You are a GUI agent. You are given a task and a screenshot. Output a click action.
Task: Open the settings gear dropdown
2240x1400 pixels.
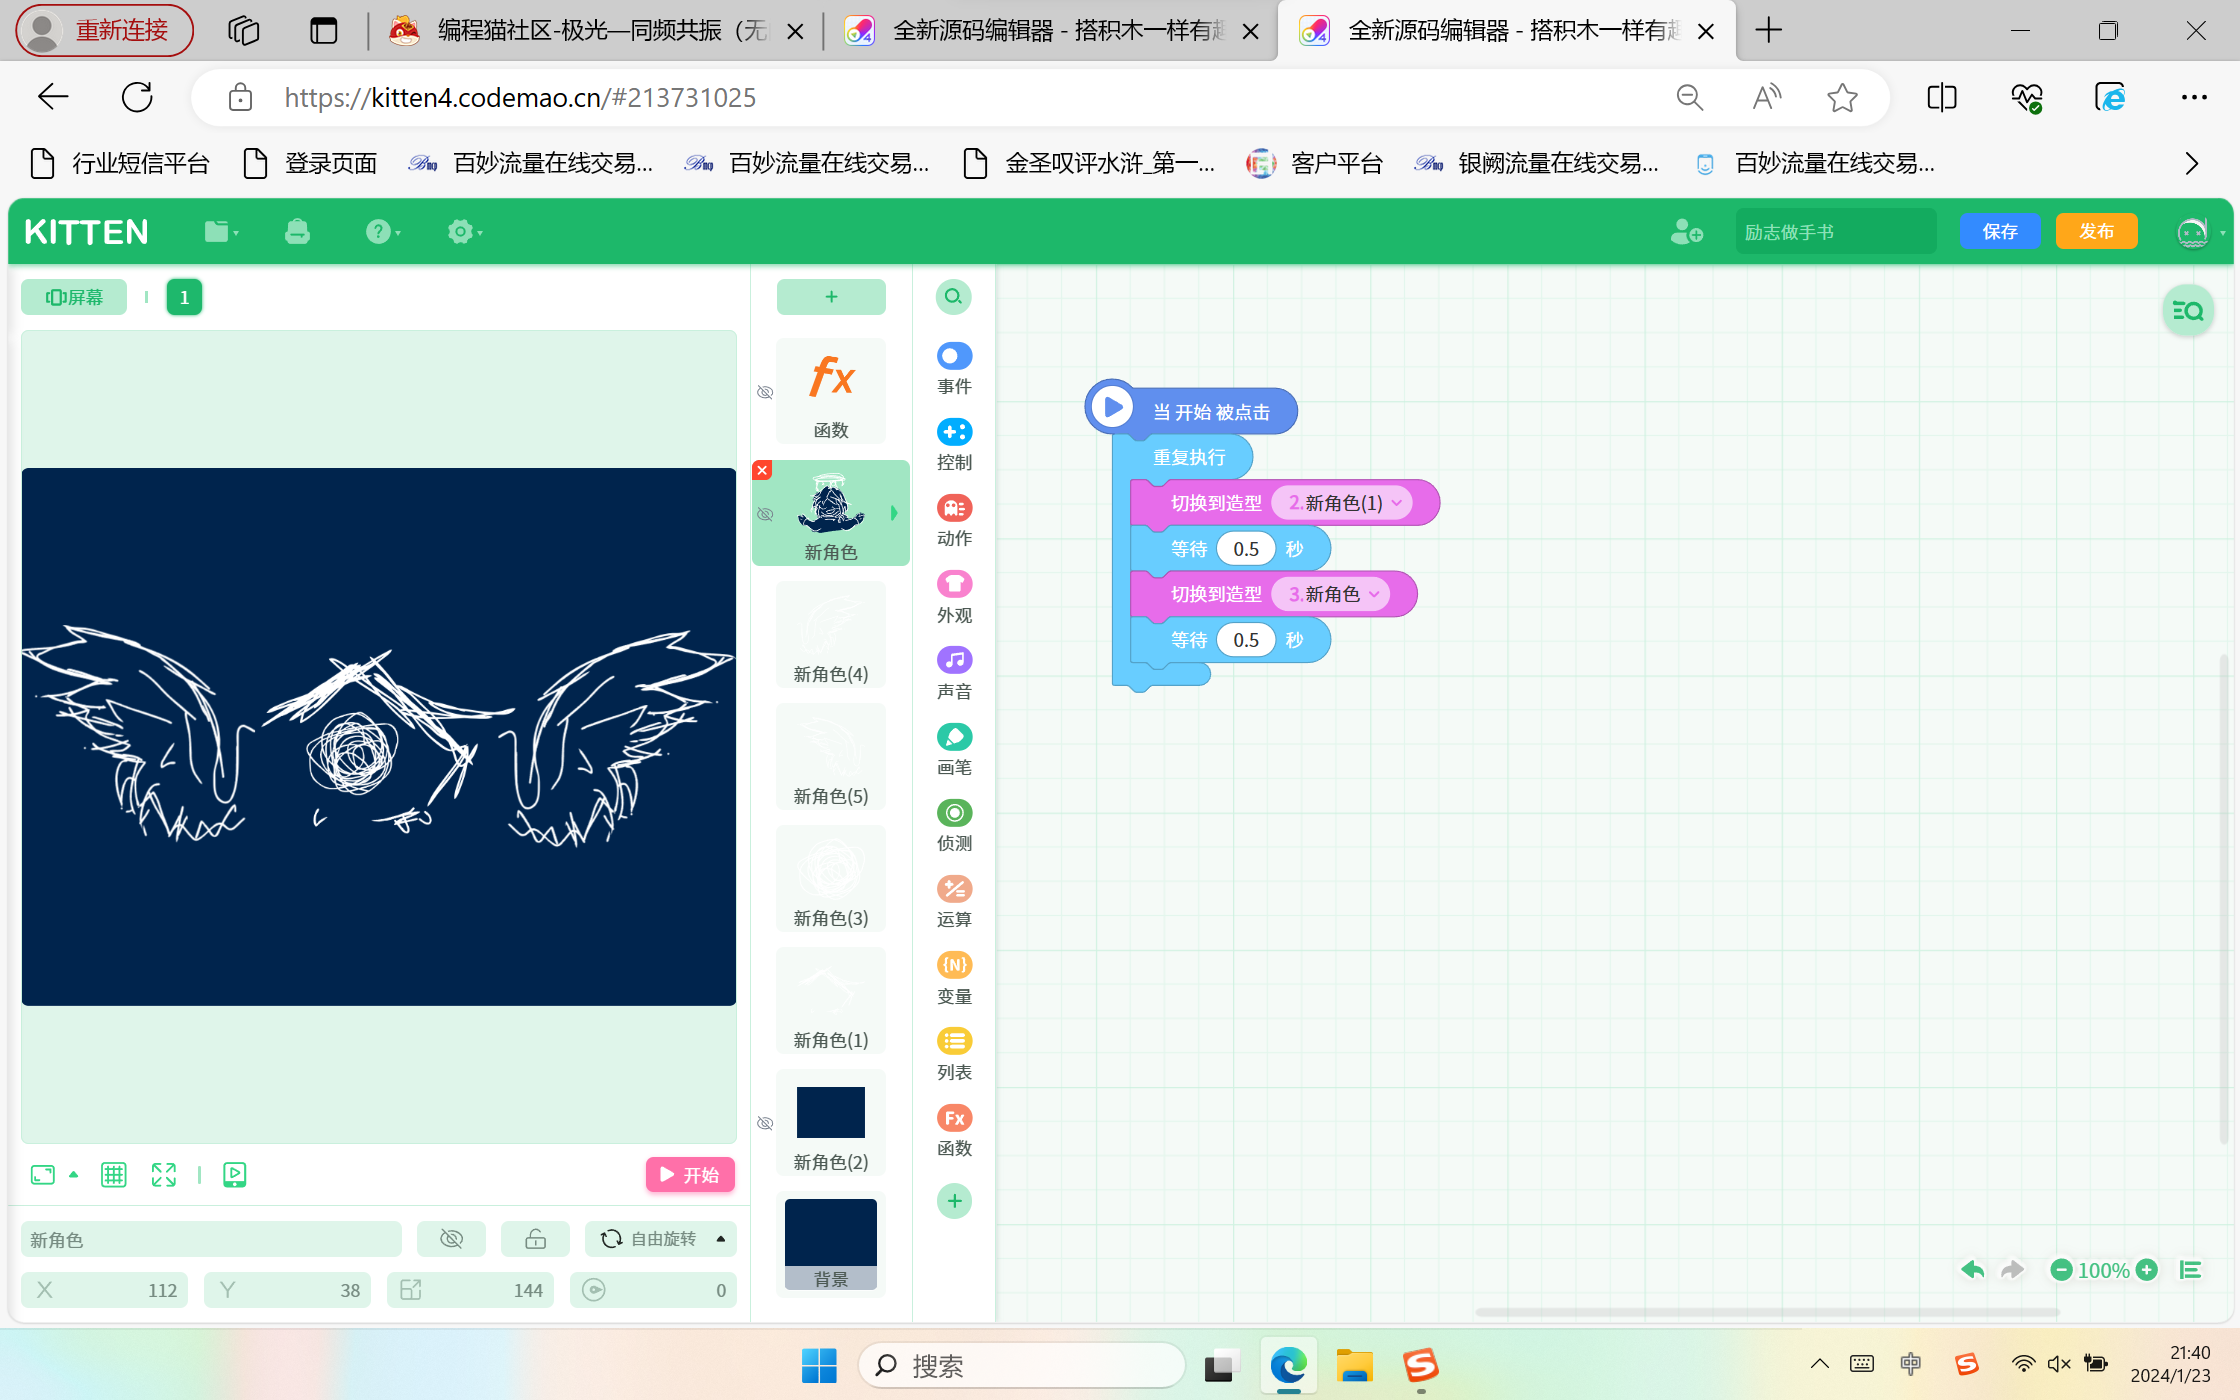(x=464, y=232)
